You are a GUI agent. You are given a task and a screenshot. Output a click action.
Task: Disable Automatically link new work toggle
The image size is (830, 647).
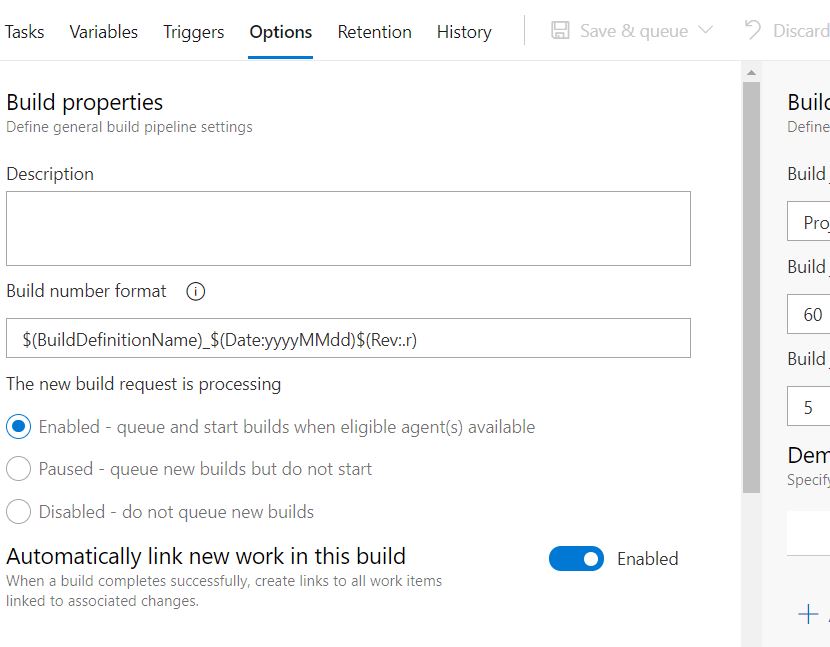click(x=577, y=559)
